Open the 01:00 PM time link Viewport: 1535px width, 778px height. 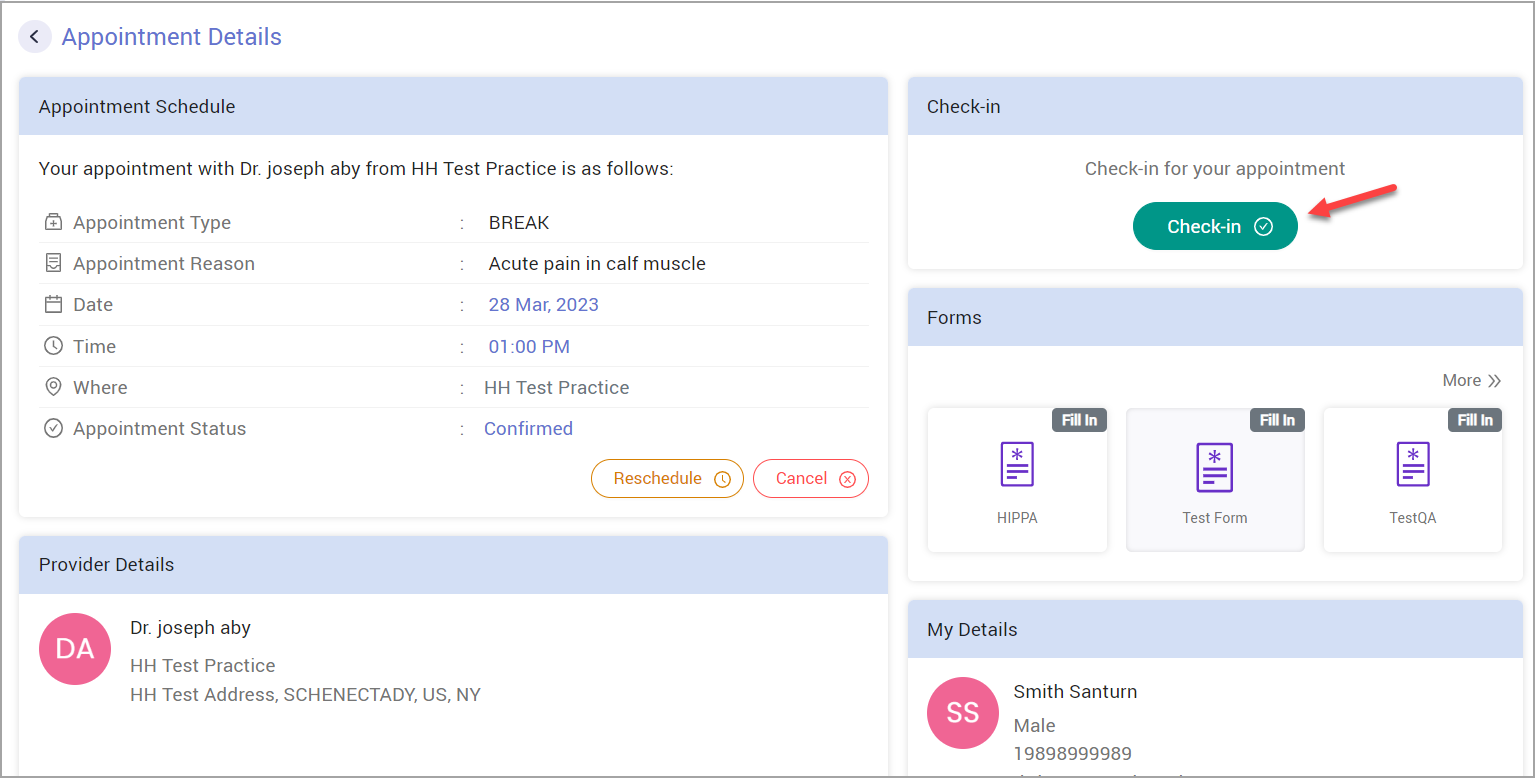[529, 345]
